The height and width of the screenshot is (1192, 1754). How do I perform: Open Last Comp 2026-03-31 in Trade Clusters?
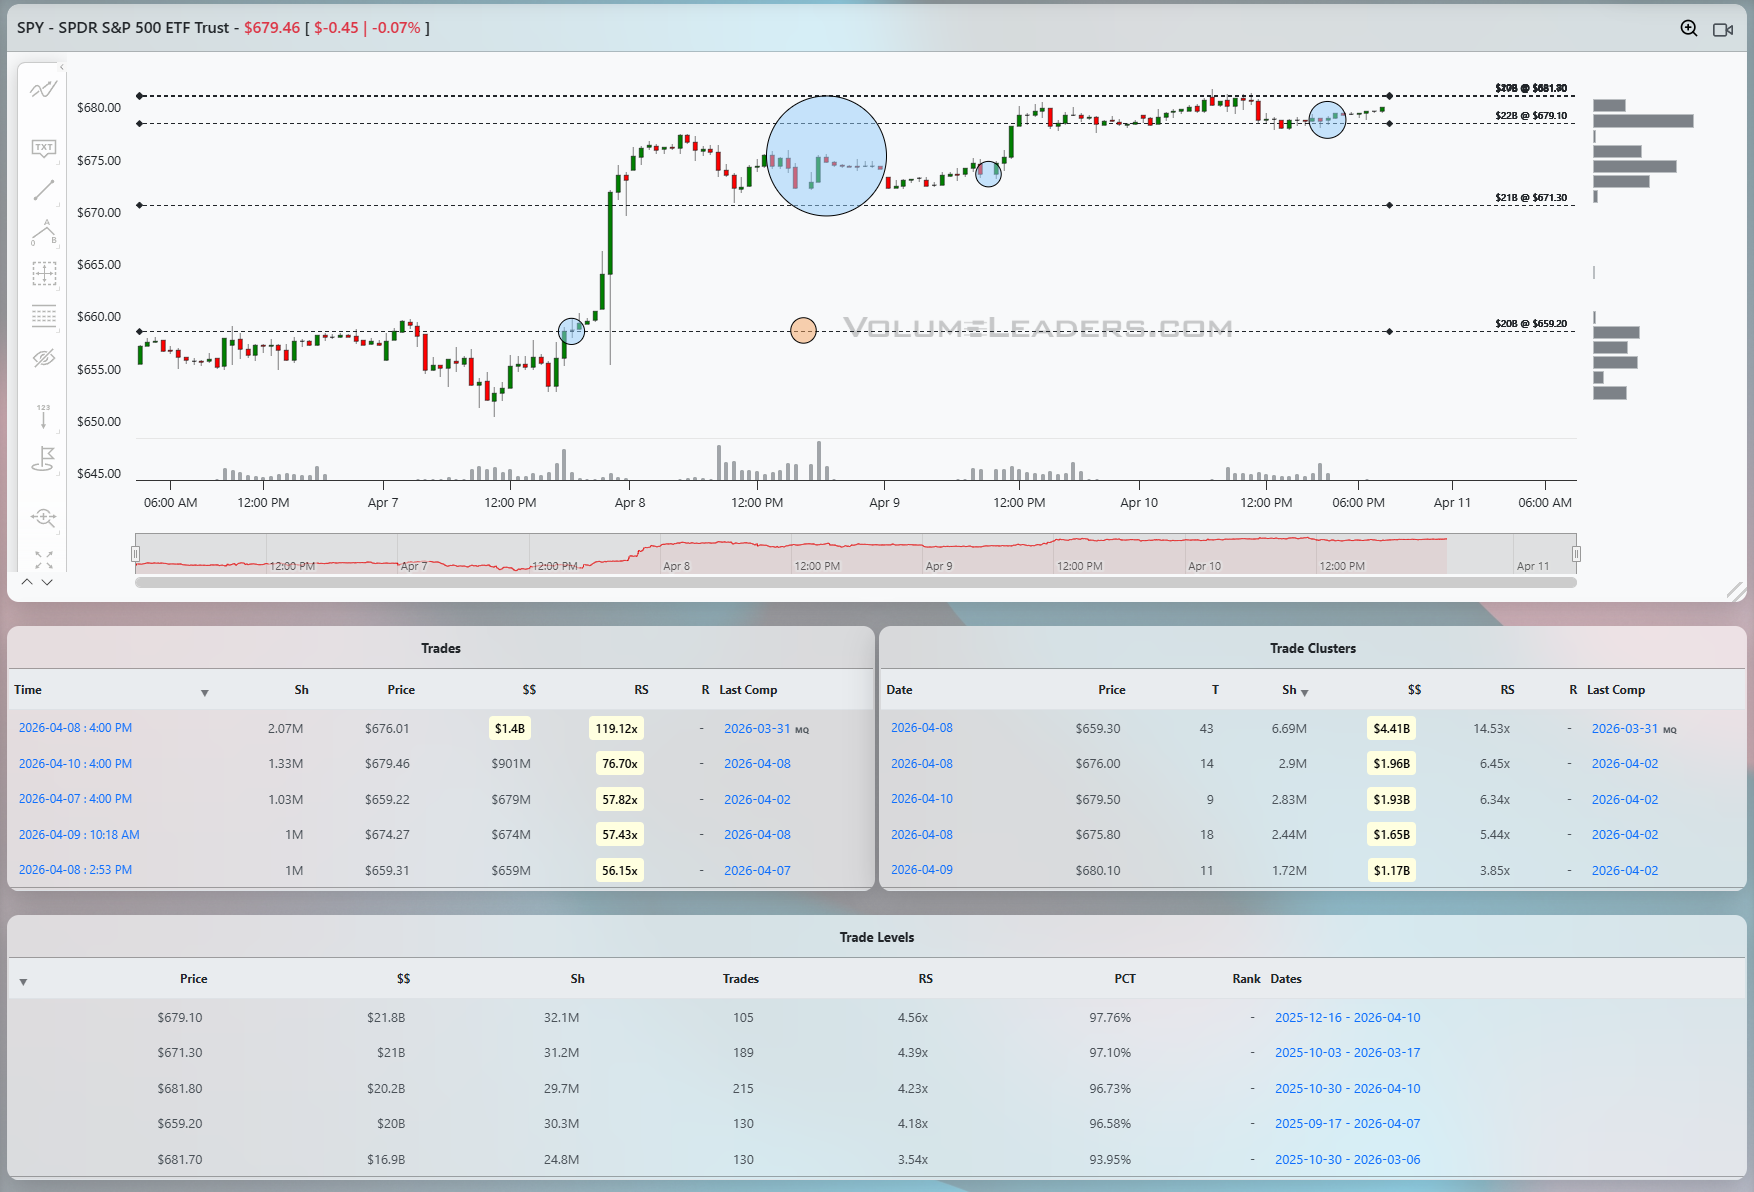(1625, 729)
